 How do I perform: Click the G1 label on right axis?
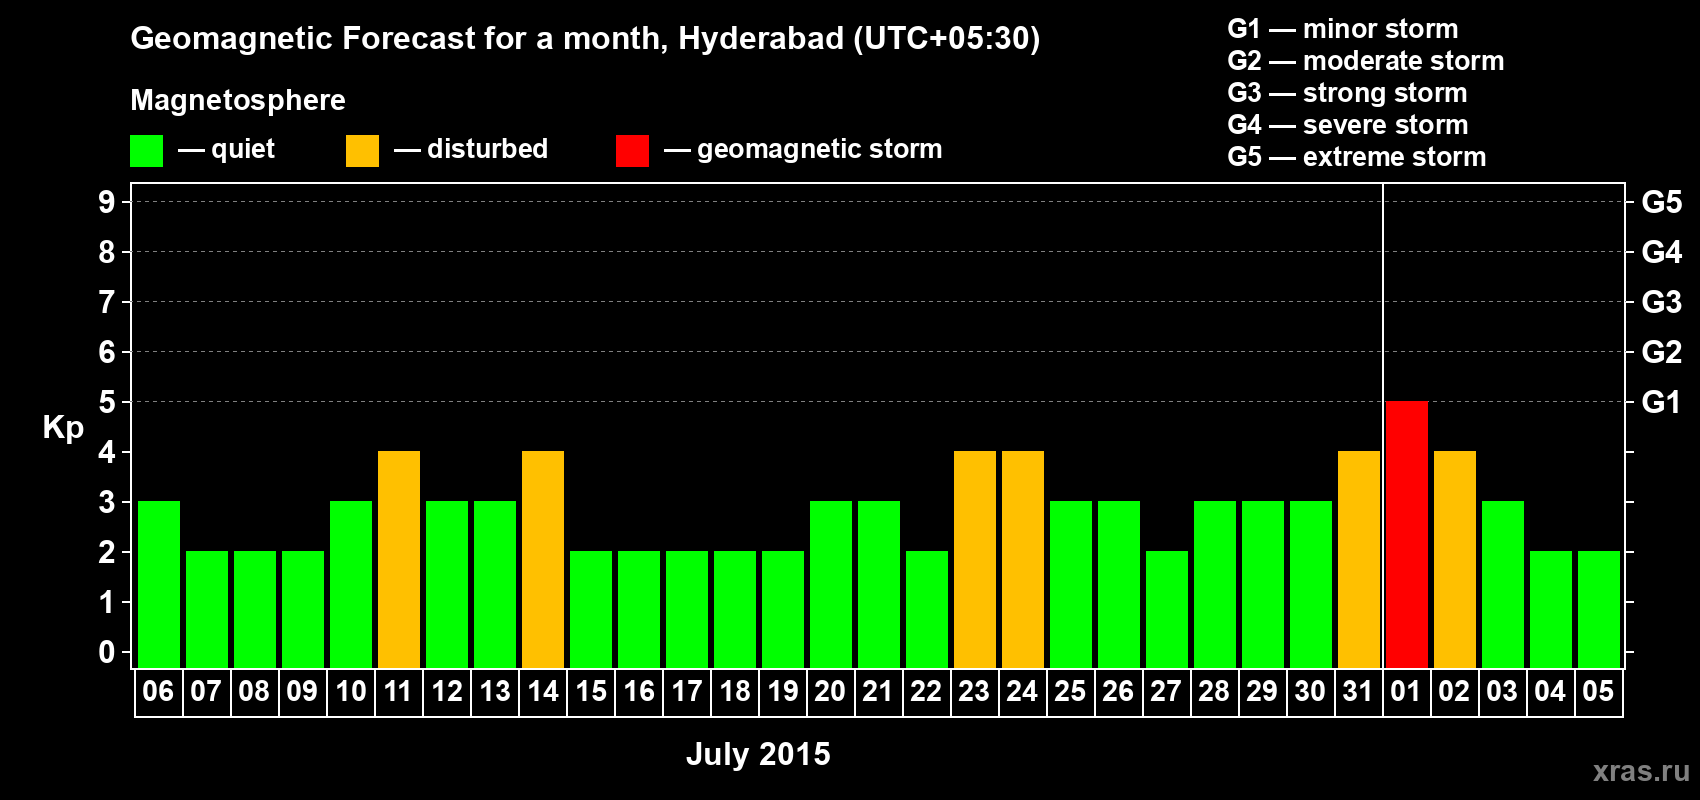pos(1661,402)
